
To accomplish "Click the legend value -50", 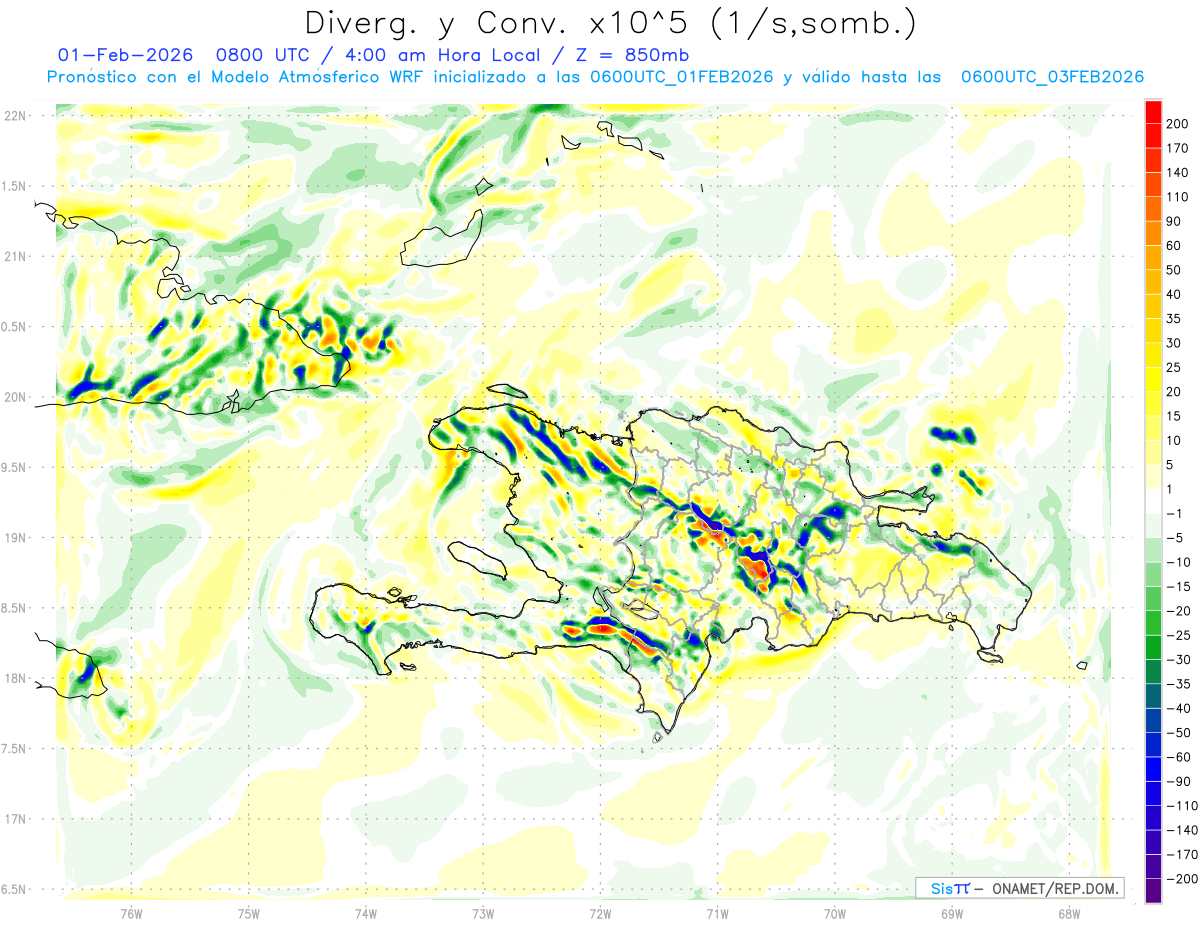I will (x=1178, y=732).
